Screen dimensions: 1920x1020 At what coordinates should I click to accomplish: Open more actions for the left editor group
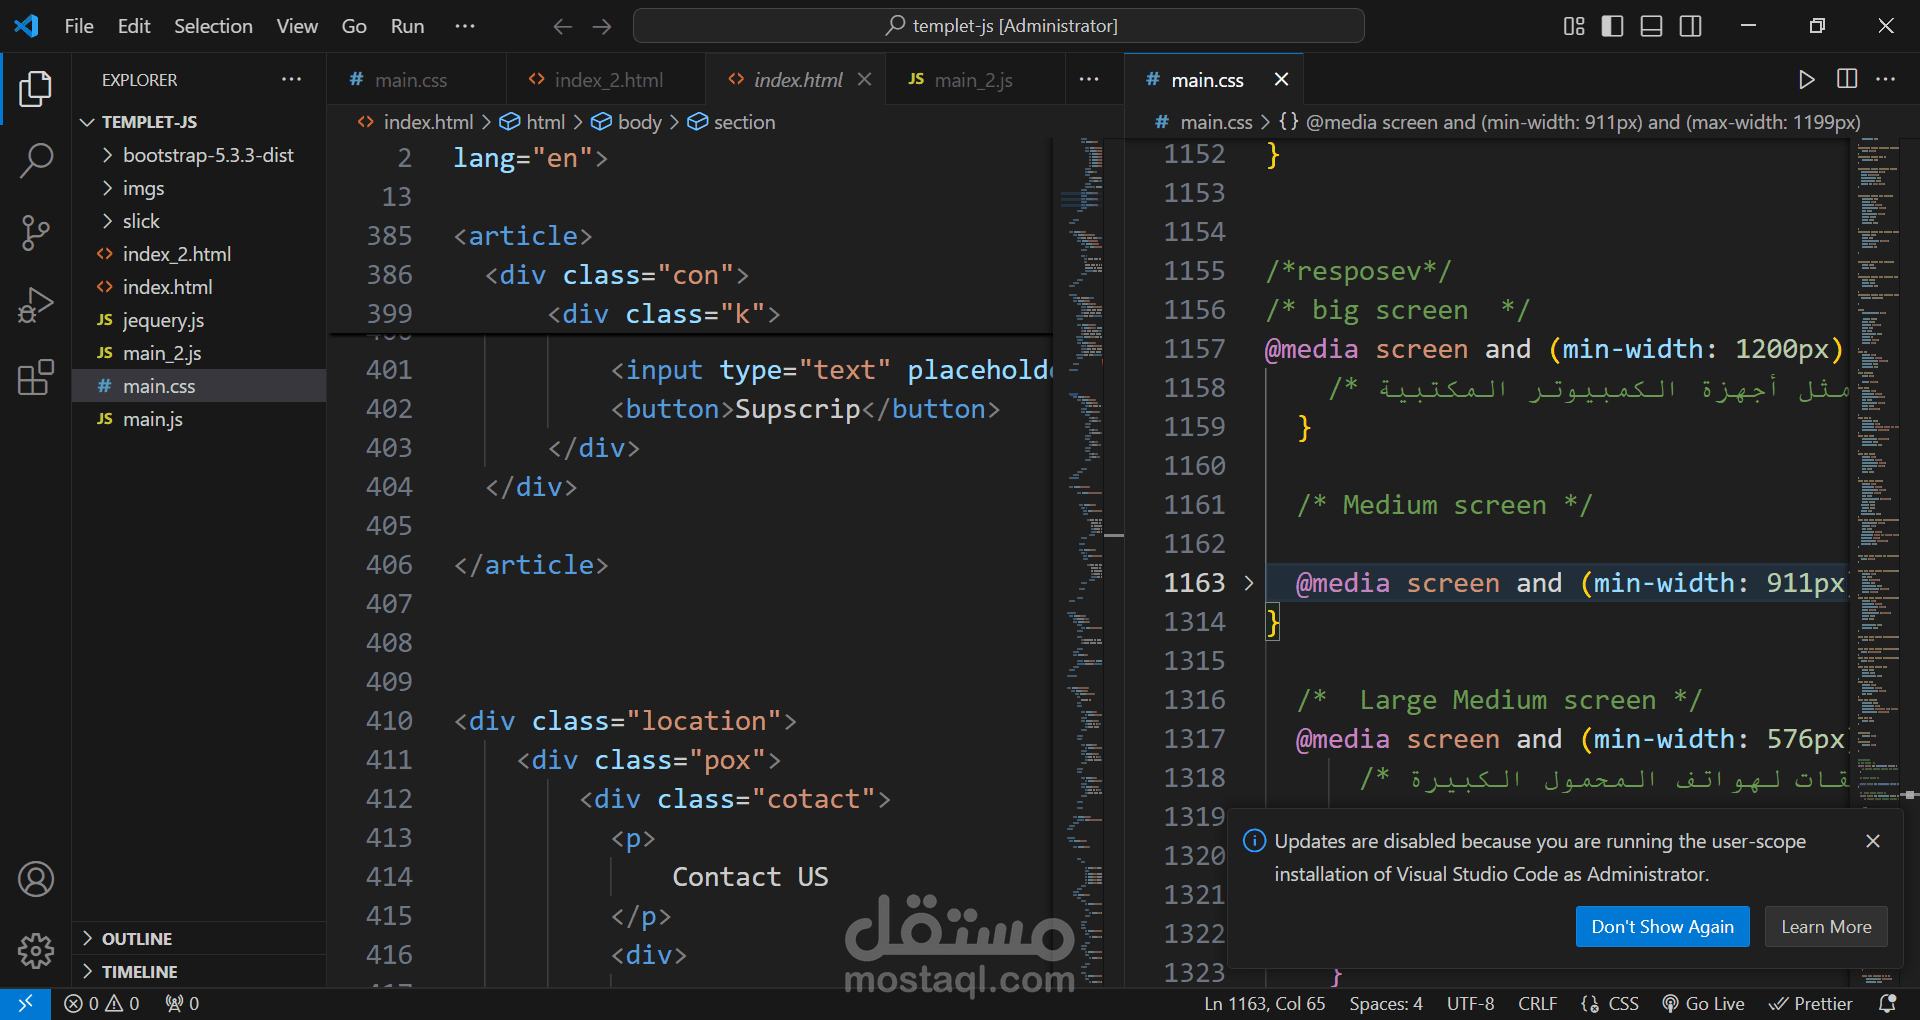pyautogui.click(x=1090, y=79)
